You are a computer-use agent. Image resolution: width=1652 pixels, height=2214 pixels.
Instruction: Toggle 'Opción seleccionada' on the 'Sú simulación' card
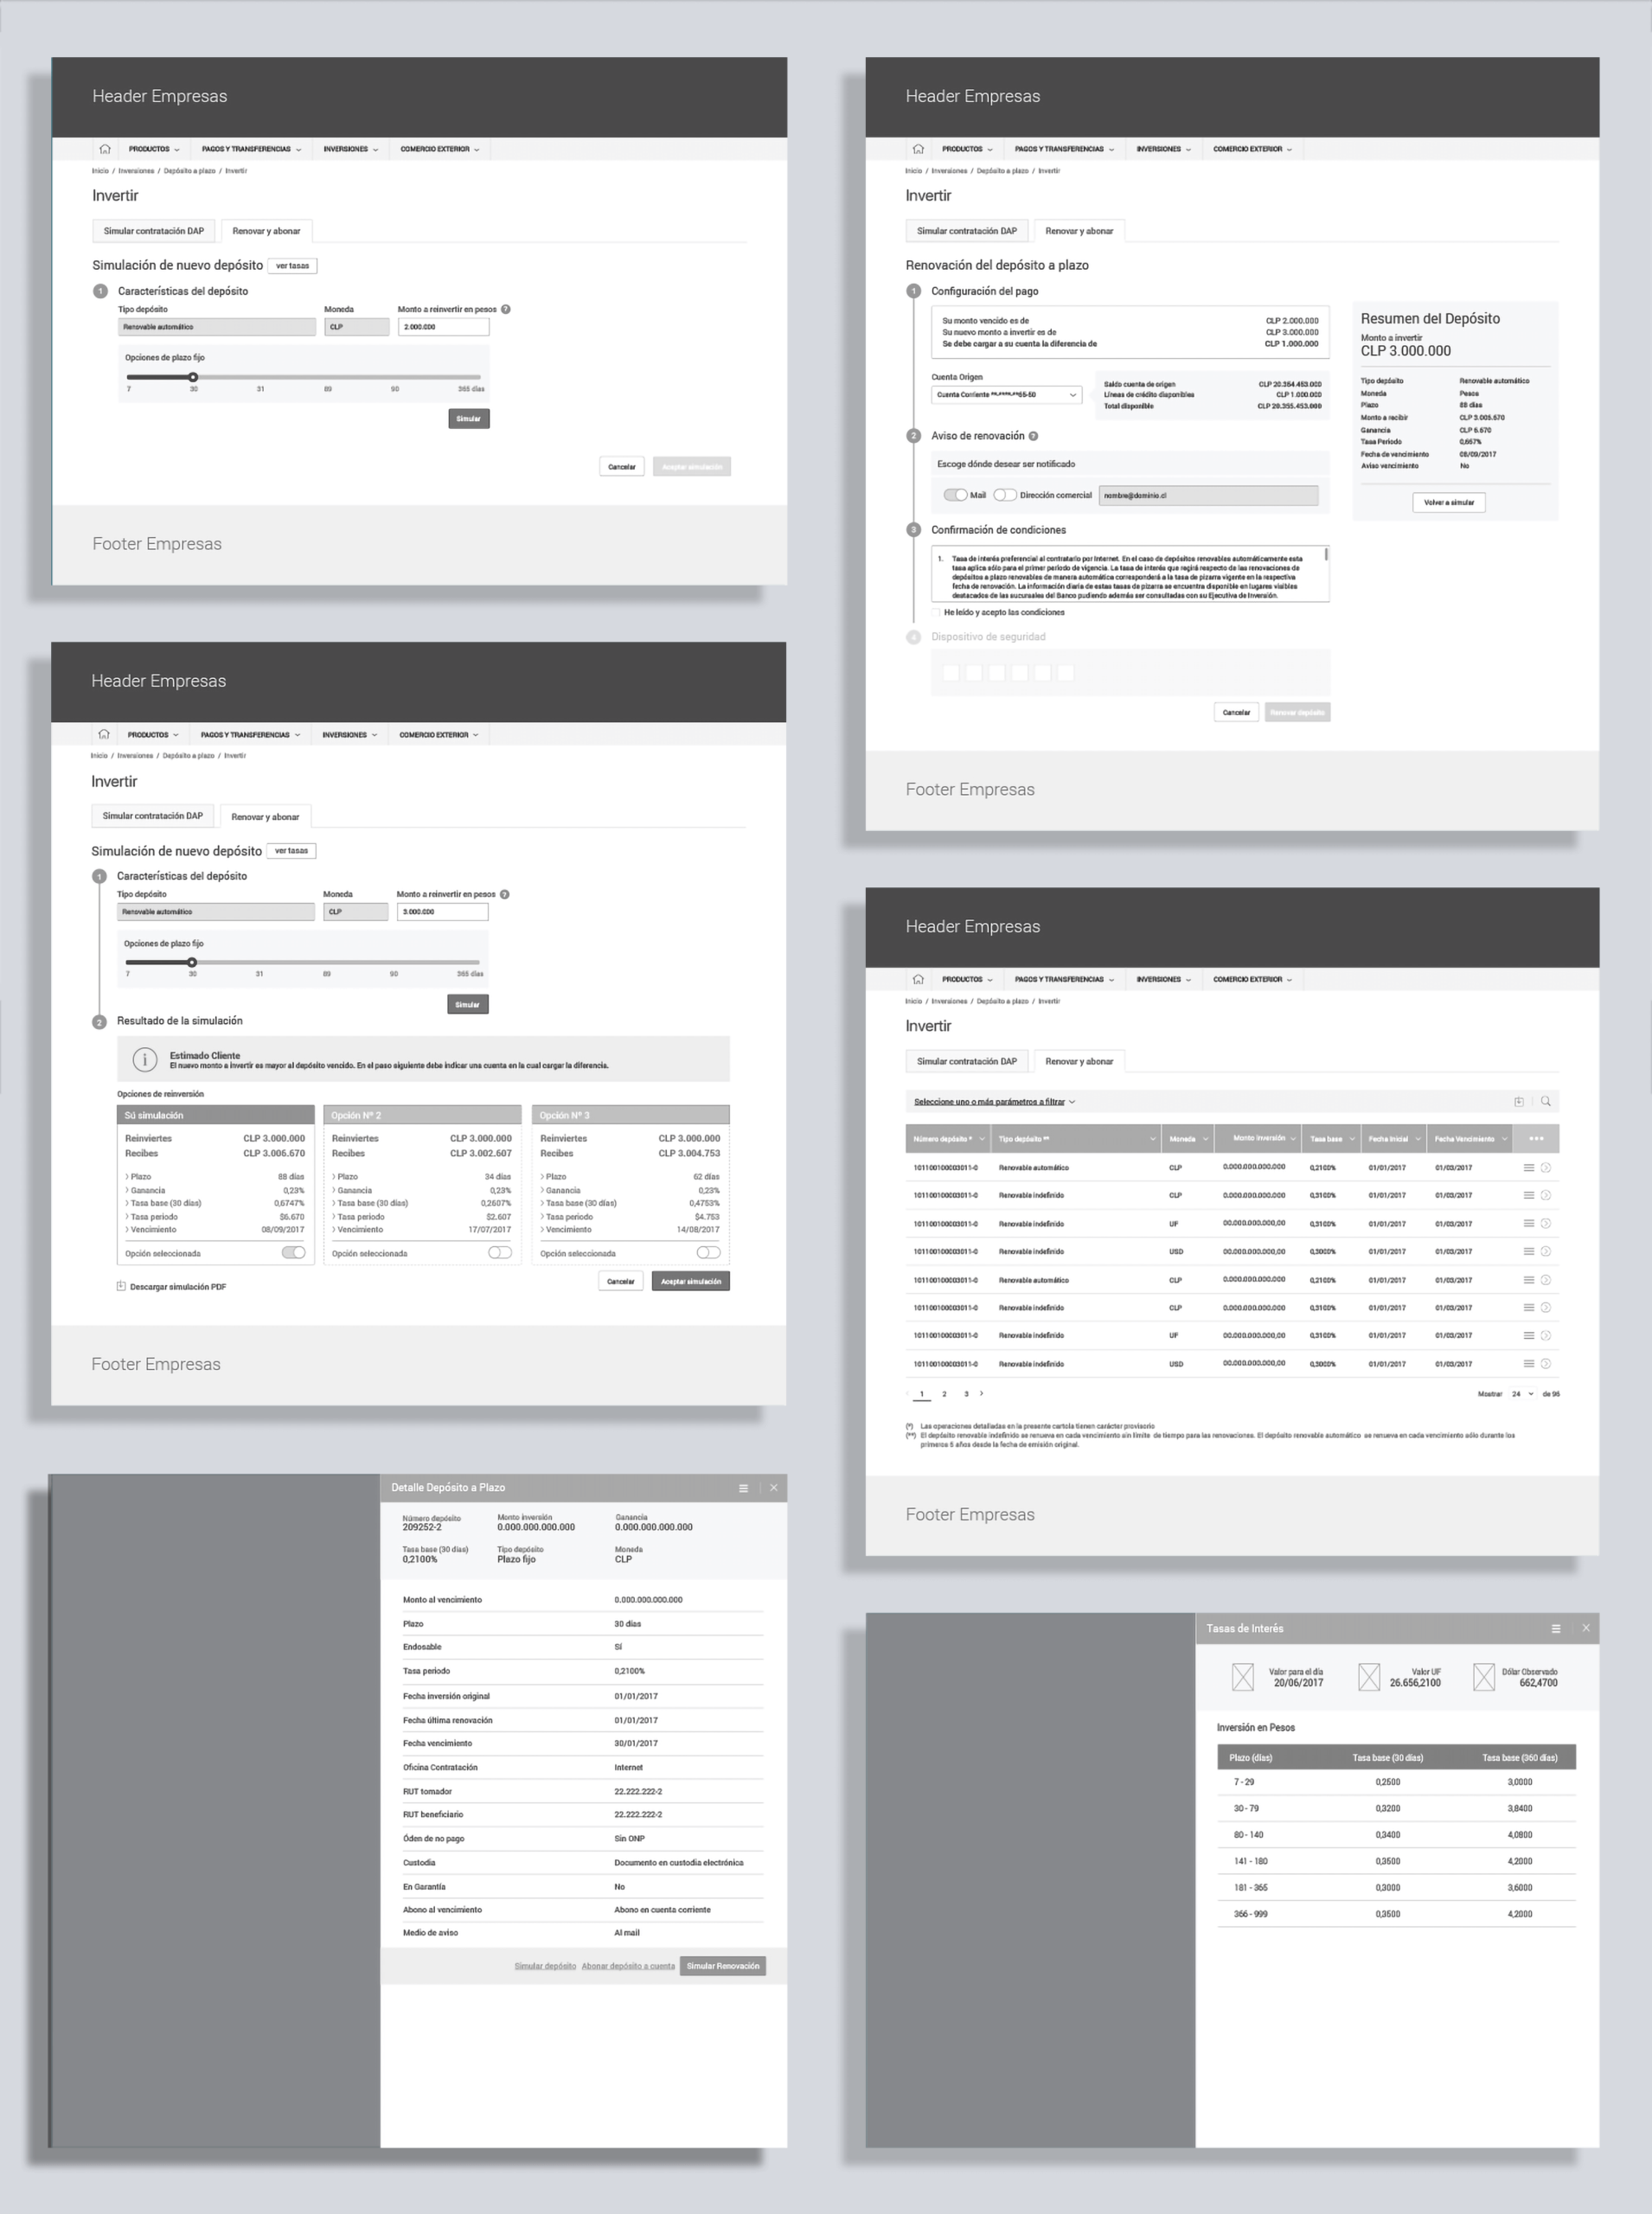point(294,1252)
